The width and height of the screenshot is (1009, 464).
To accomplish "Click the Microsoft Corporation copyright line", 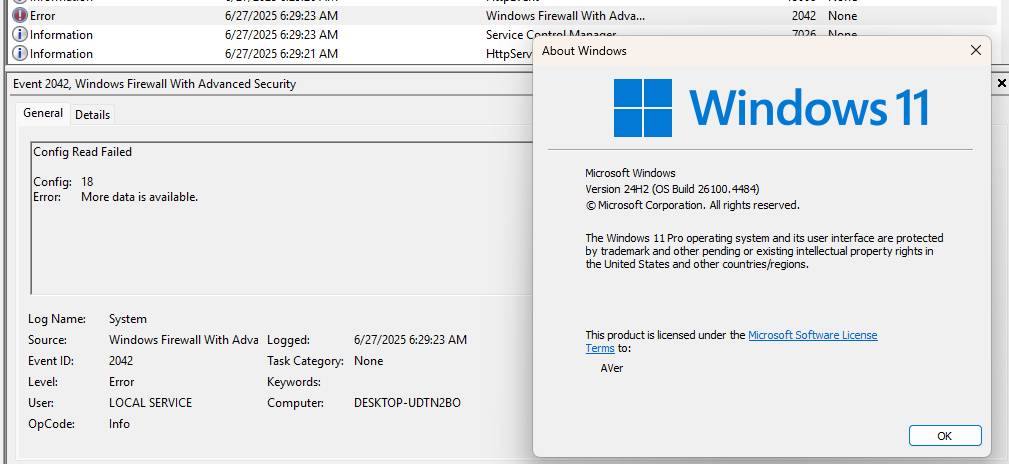I will pos(692,205).
